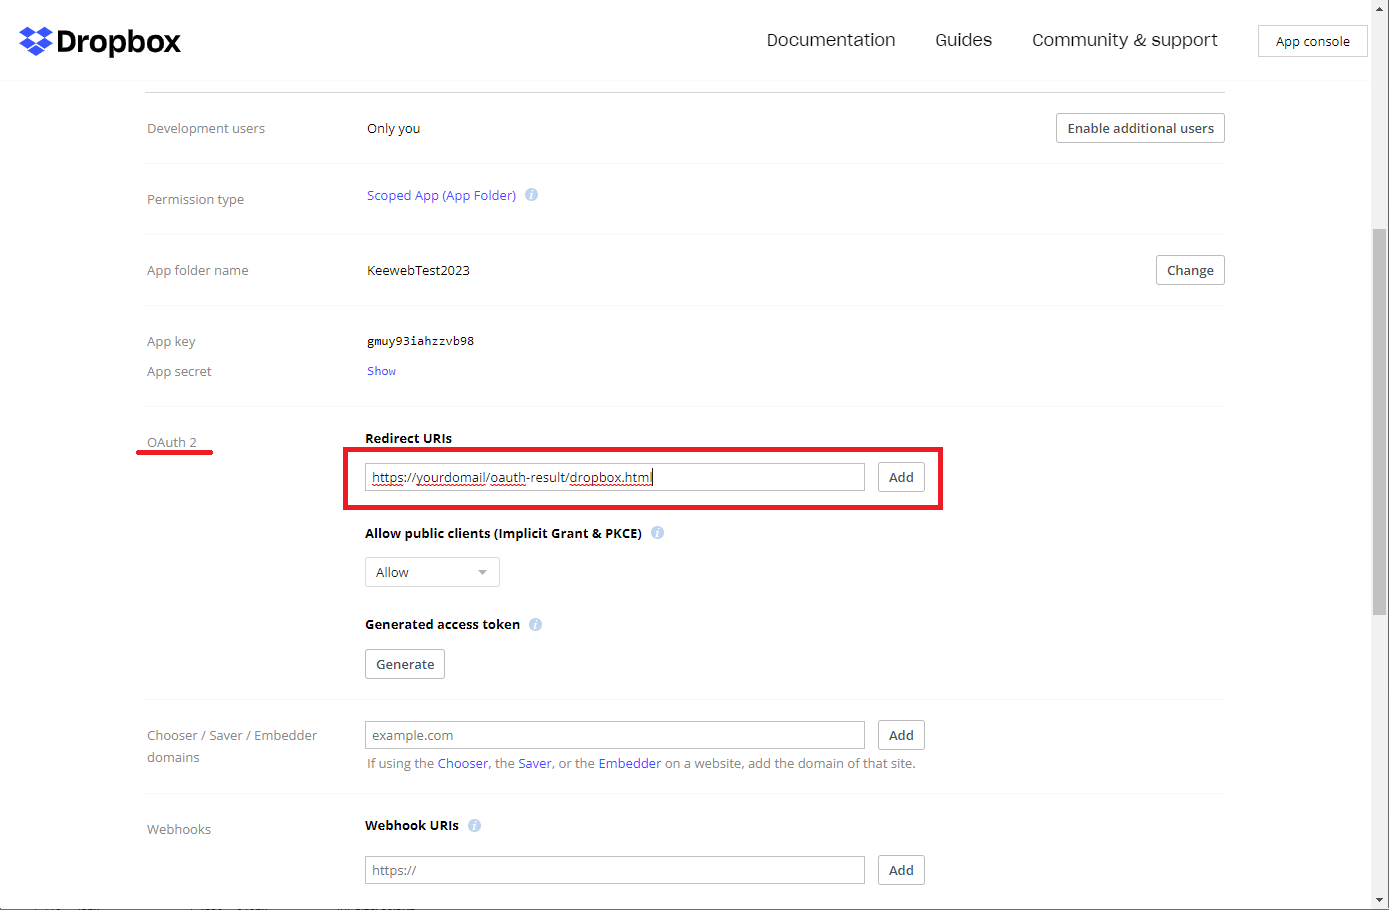Viewport: 1390px width, 910px height.
Task: Click the Dropbox logo
Action: click(100, 41)
